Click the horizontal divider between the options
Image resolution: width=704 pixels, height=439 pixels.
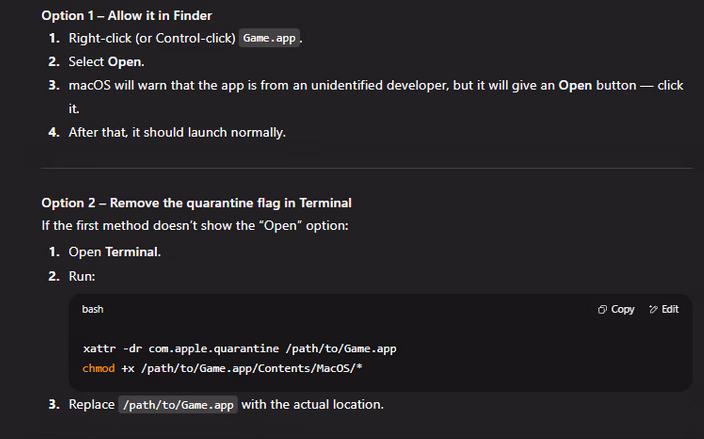(x=366, y=168)
